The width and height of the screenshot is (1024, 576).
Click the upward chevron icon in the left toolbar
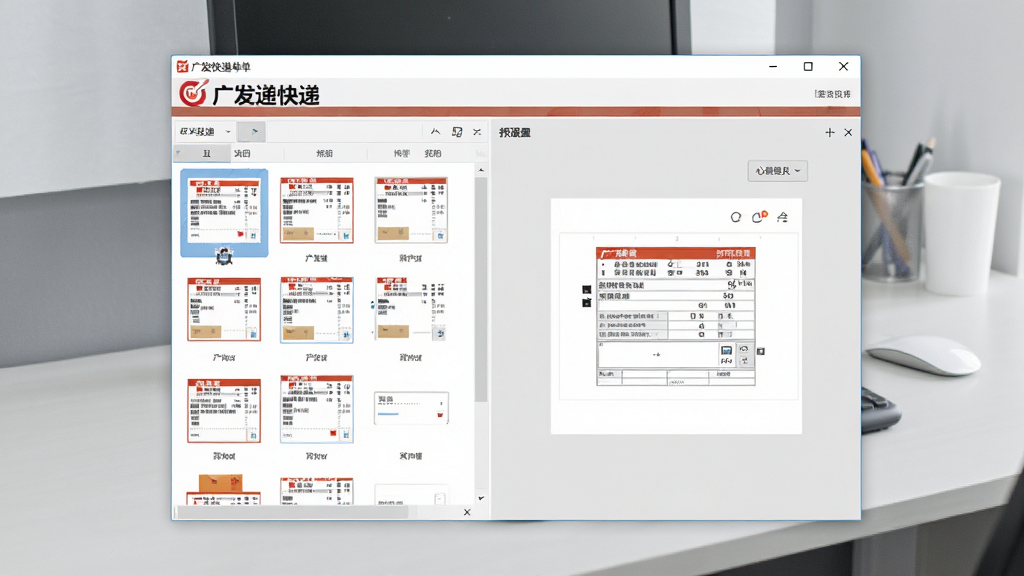point(435,132)
